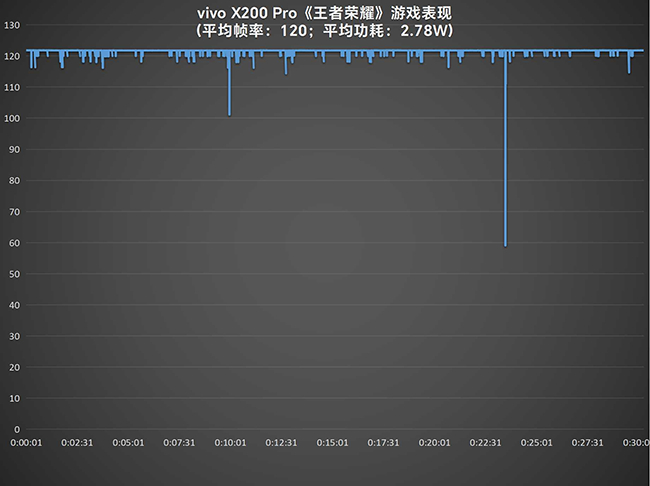Click the y-axis label 110

tap(12, 87)
